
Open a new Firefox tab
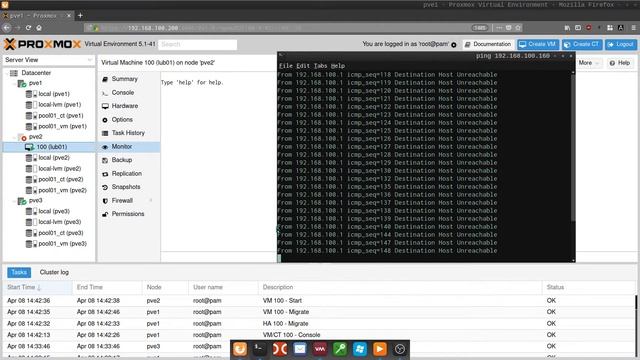pyautogui.click(x=80, y=16)
